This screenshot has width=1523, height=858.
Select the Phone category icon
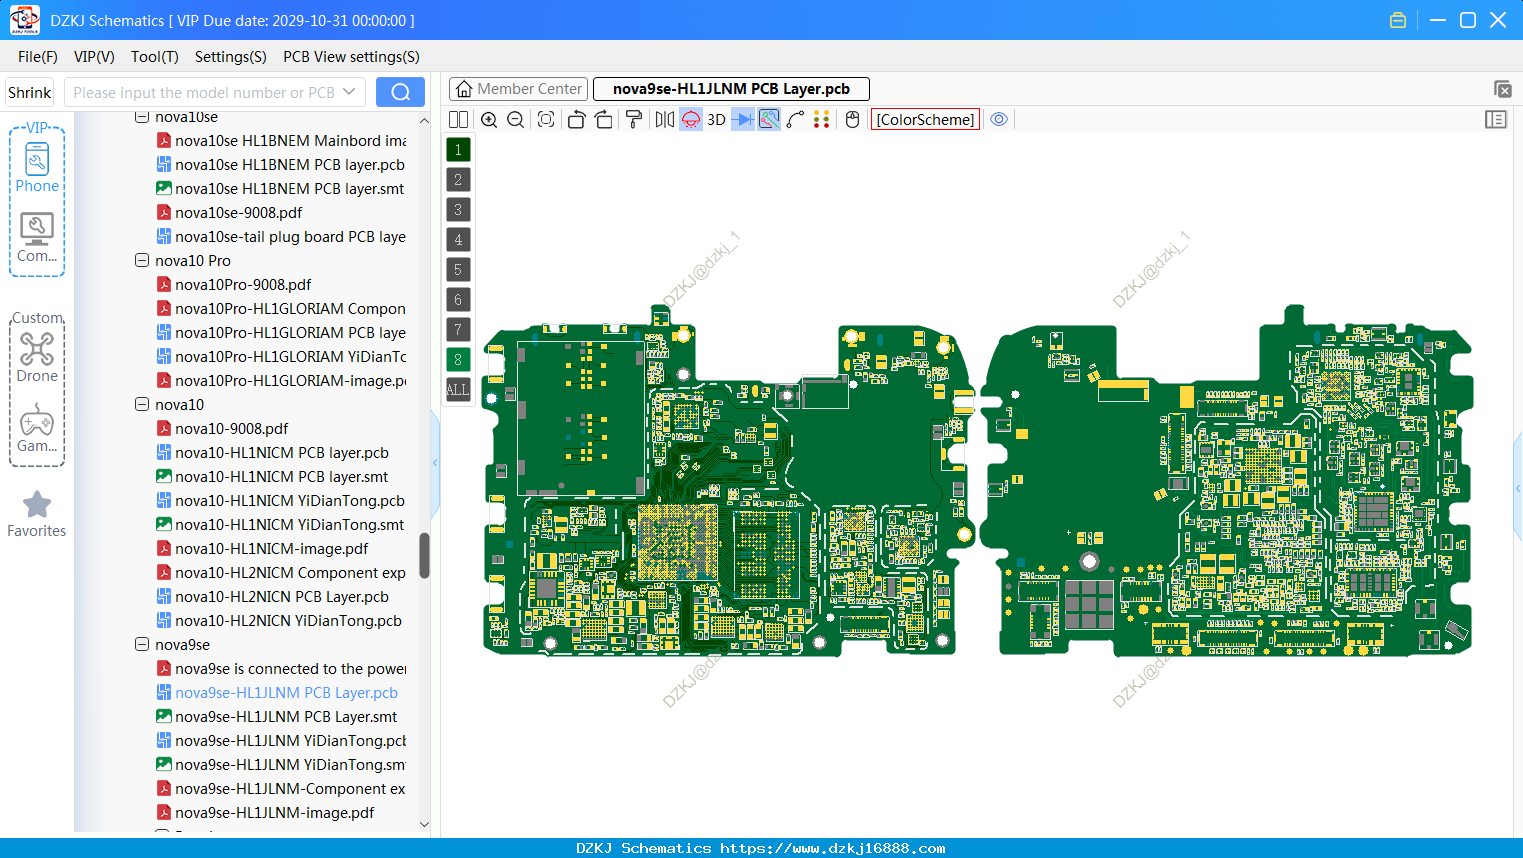pyautogui.click(x=37, y=167)
